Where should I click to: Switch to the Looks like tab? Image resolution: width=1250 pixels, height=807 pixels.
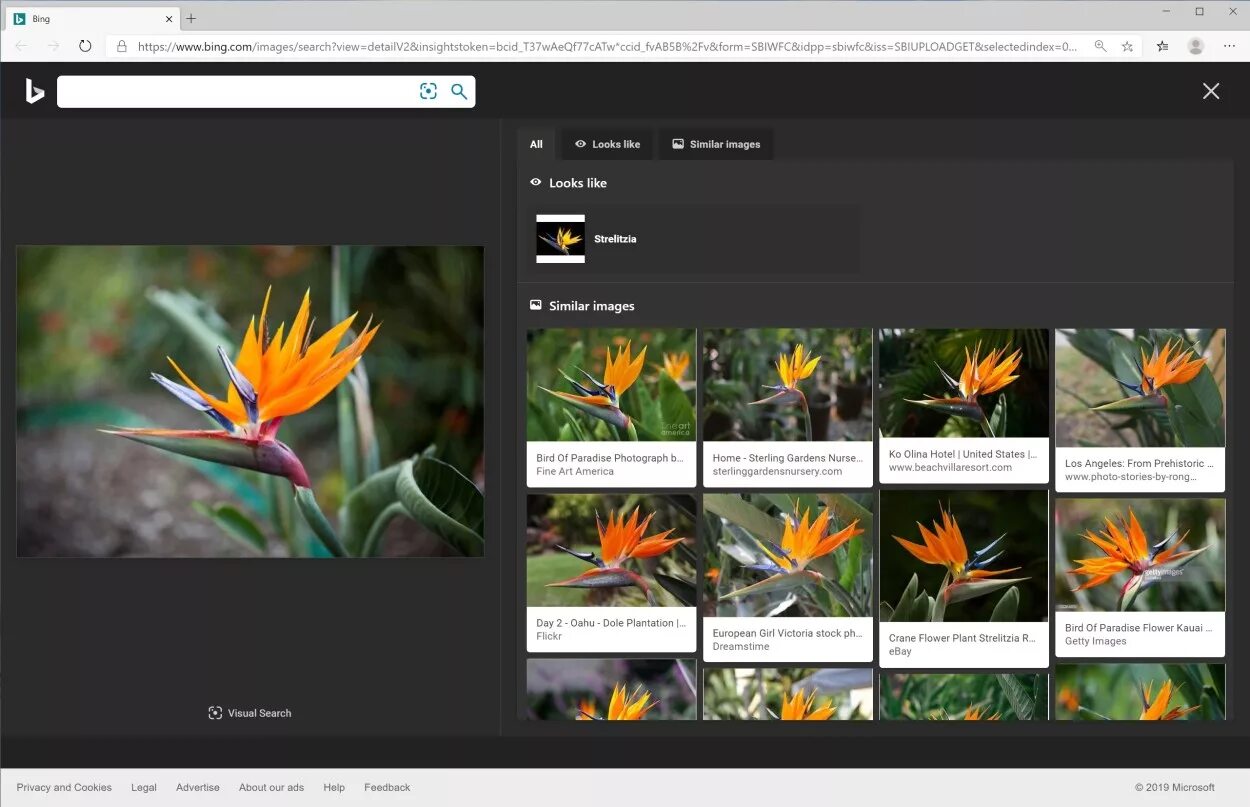pos(607,144)
